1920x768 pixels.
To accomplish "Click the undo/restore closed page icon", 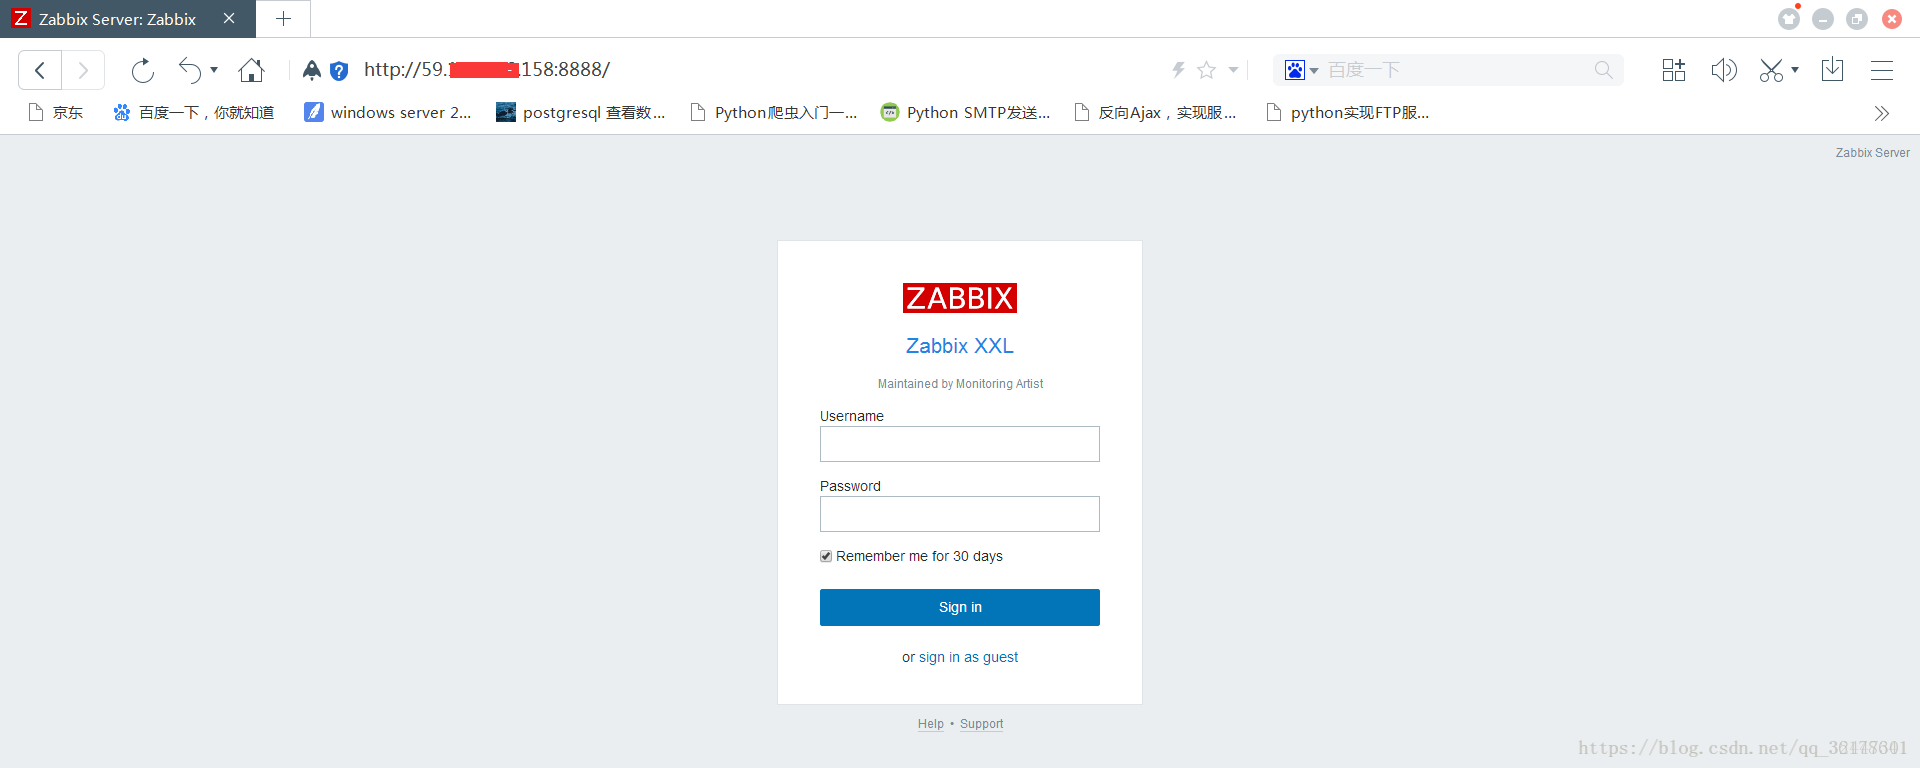I will point(190,70).
